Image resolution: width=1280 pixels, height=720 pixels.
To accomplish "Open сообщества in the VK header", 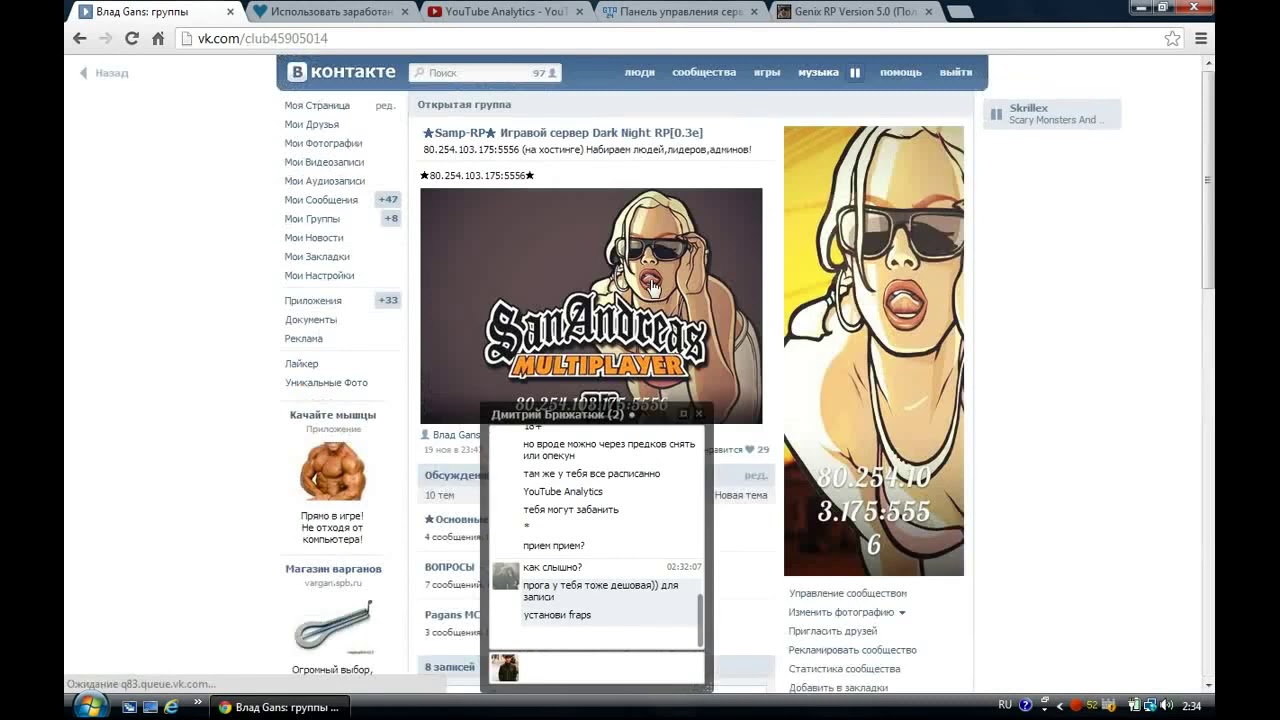I will (704, 72).
